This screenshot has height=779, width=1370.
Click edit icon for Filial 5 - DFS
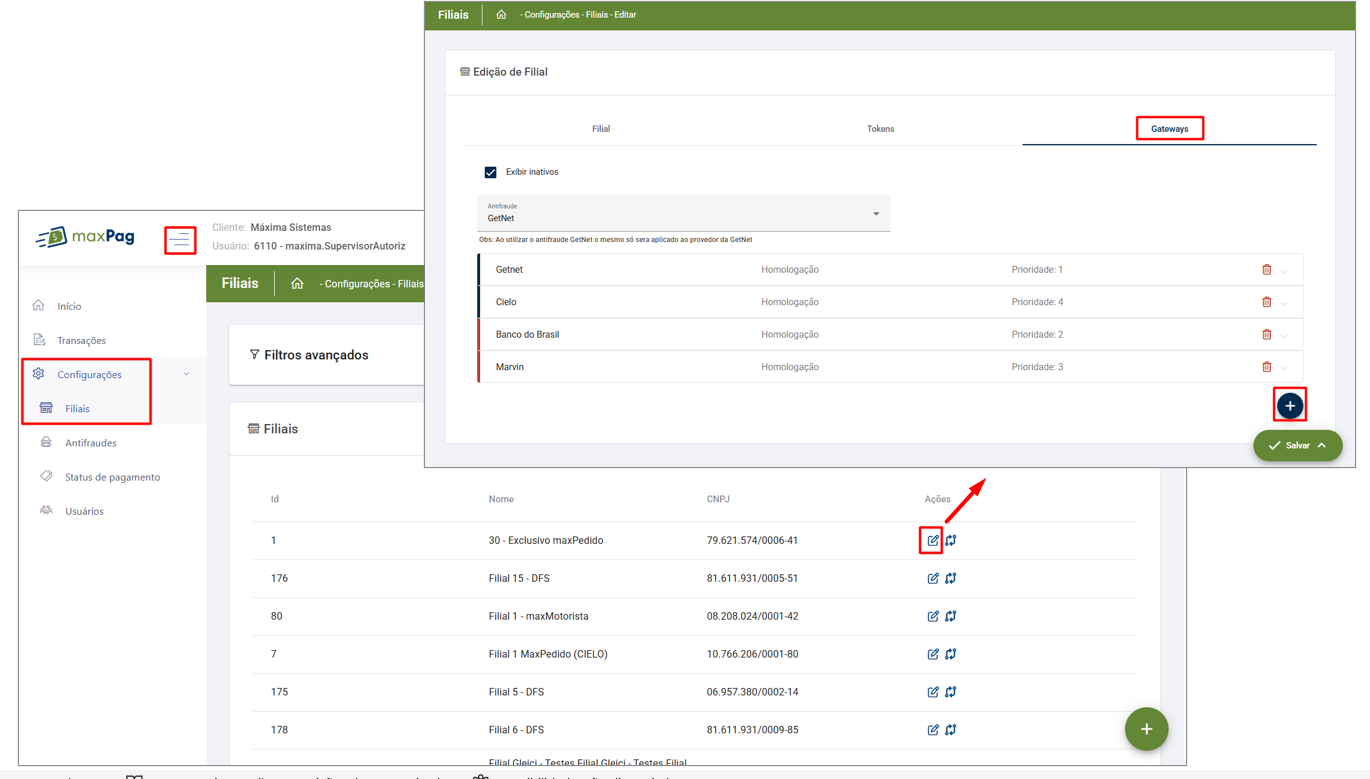pos(932,692)
